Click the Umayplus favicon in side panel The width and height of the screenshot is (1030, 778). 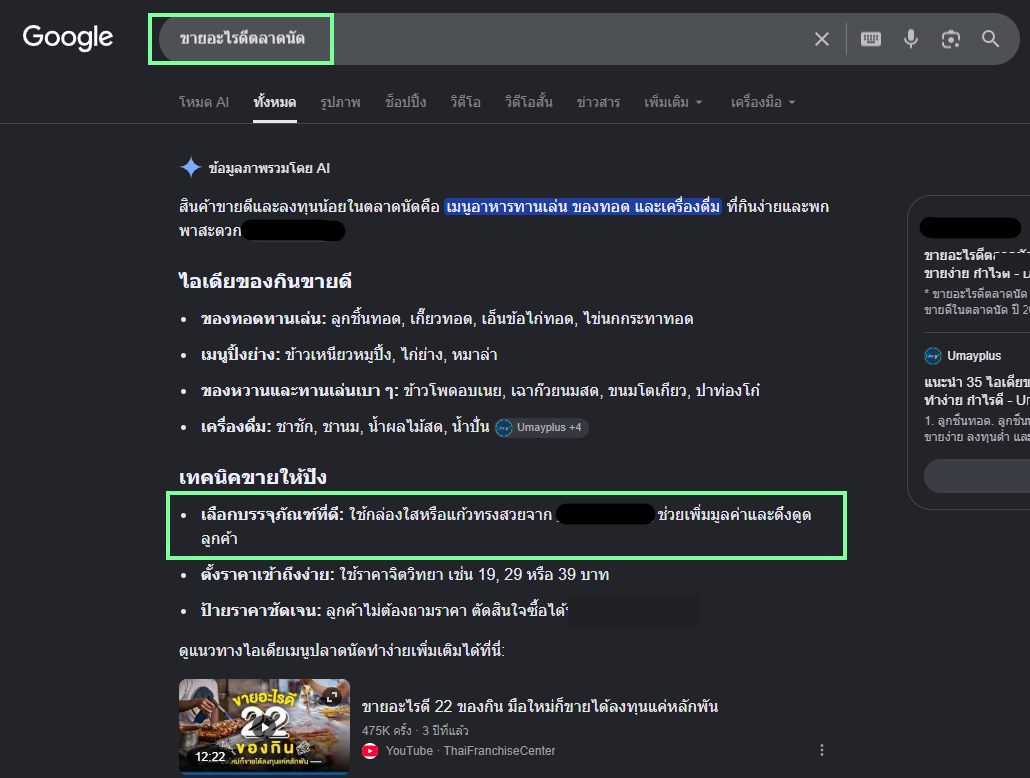(x=933, y=356)
